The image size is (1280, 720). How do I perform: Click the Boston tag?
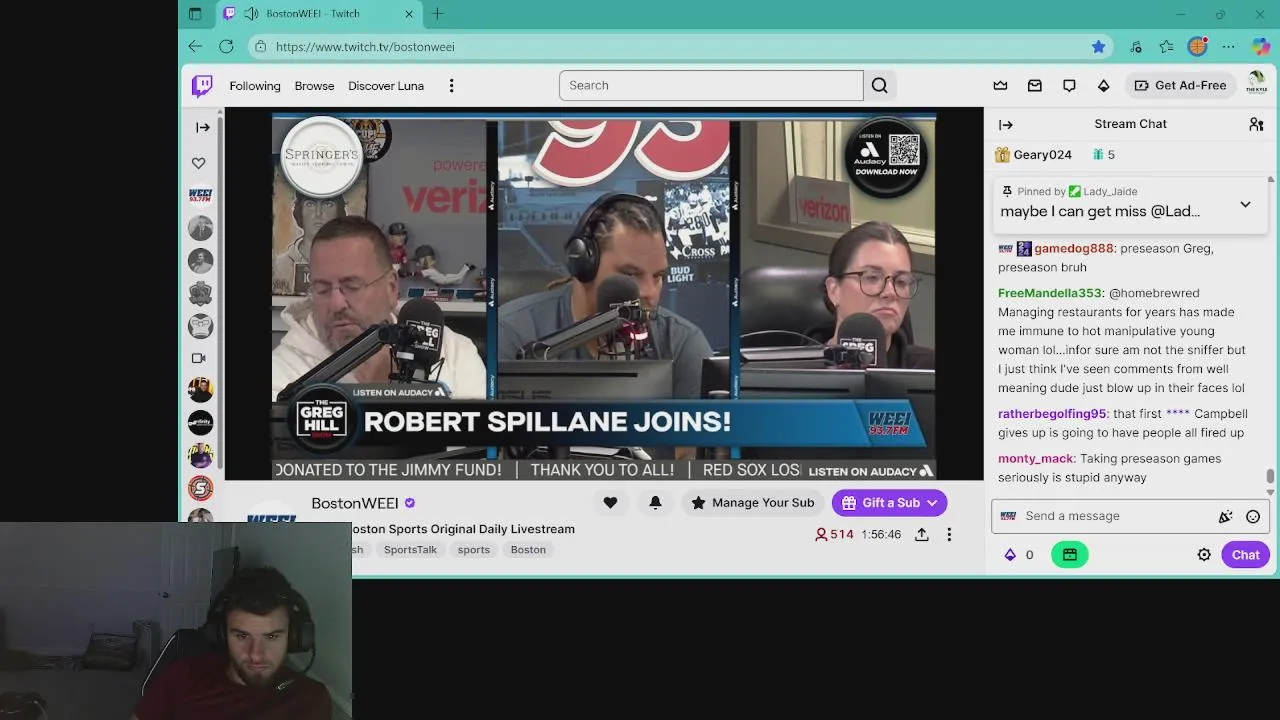tap(528, 550)
